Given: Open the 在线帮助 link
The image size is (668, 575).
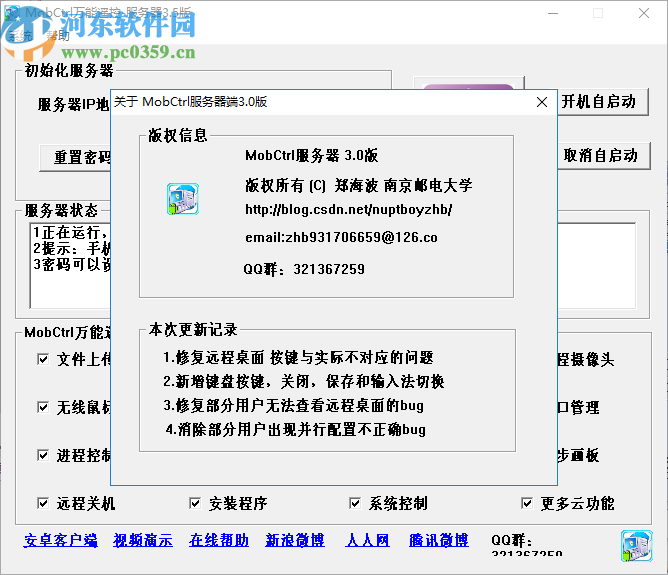Looking at the screenshot, I should tap(219, 540).
